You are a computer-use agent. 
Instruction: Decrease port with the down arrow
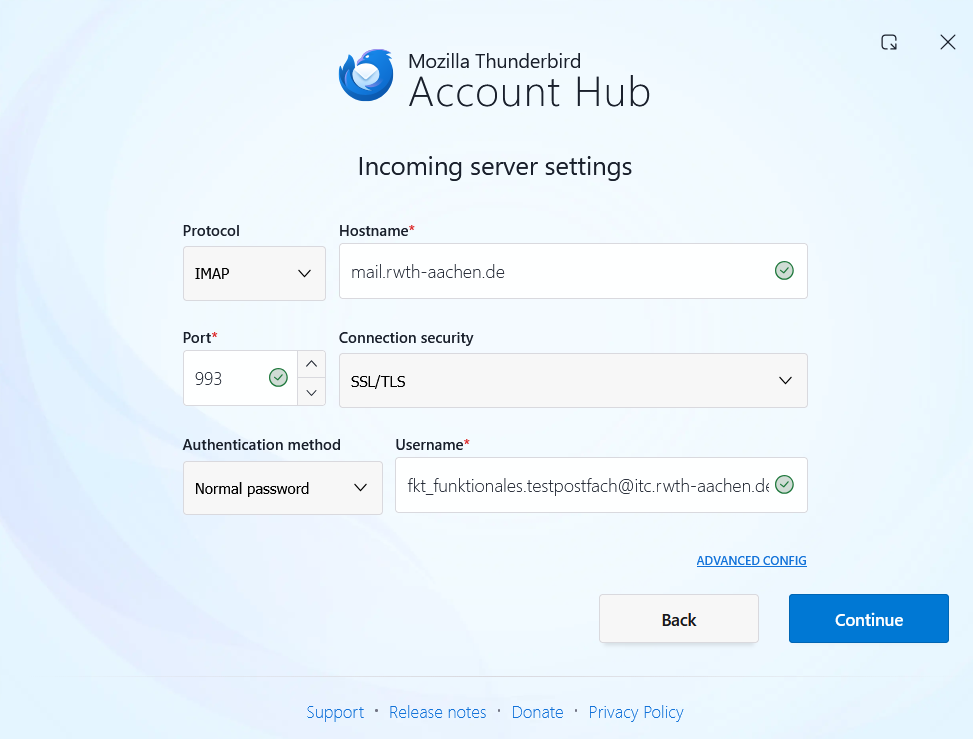[x=312, y=392]
